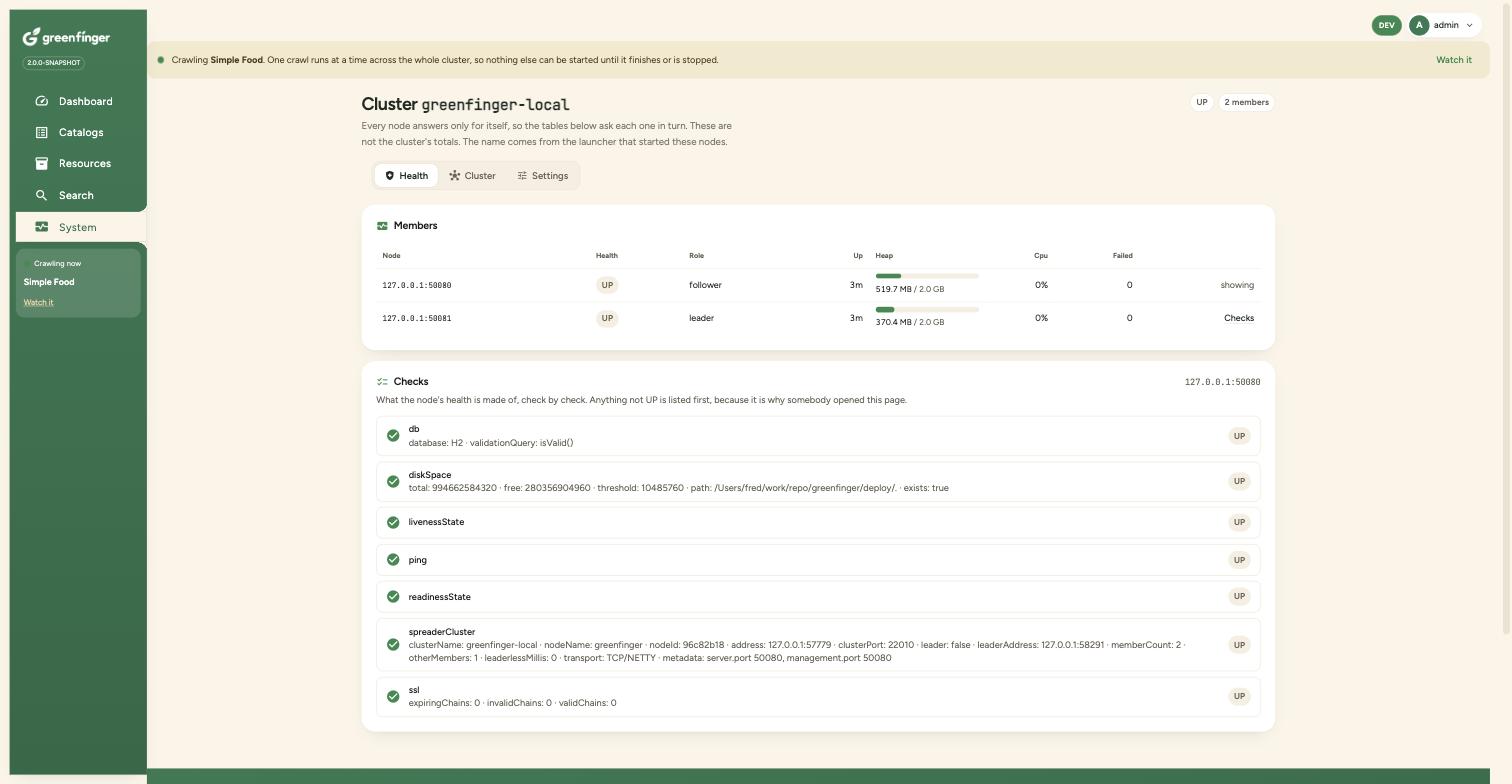Click the admin avatar circle
This screenshot has width=1512, height=784.
coord(1418,25)
